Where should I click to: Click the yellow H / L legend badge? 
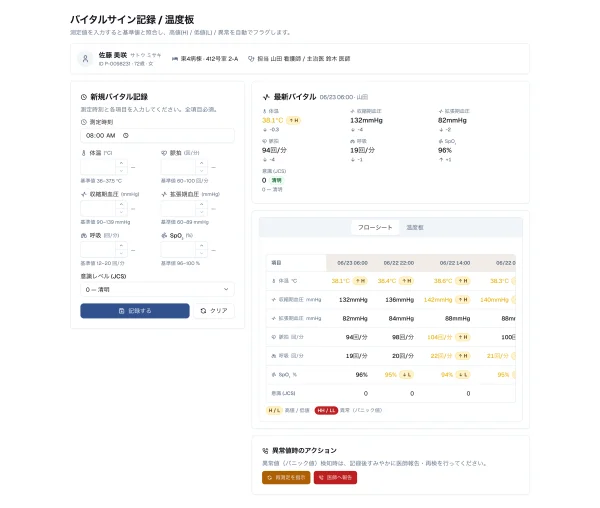[x=274, y=410]
